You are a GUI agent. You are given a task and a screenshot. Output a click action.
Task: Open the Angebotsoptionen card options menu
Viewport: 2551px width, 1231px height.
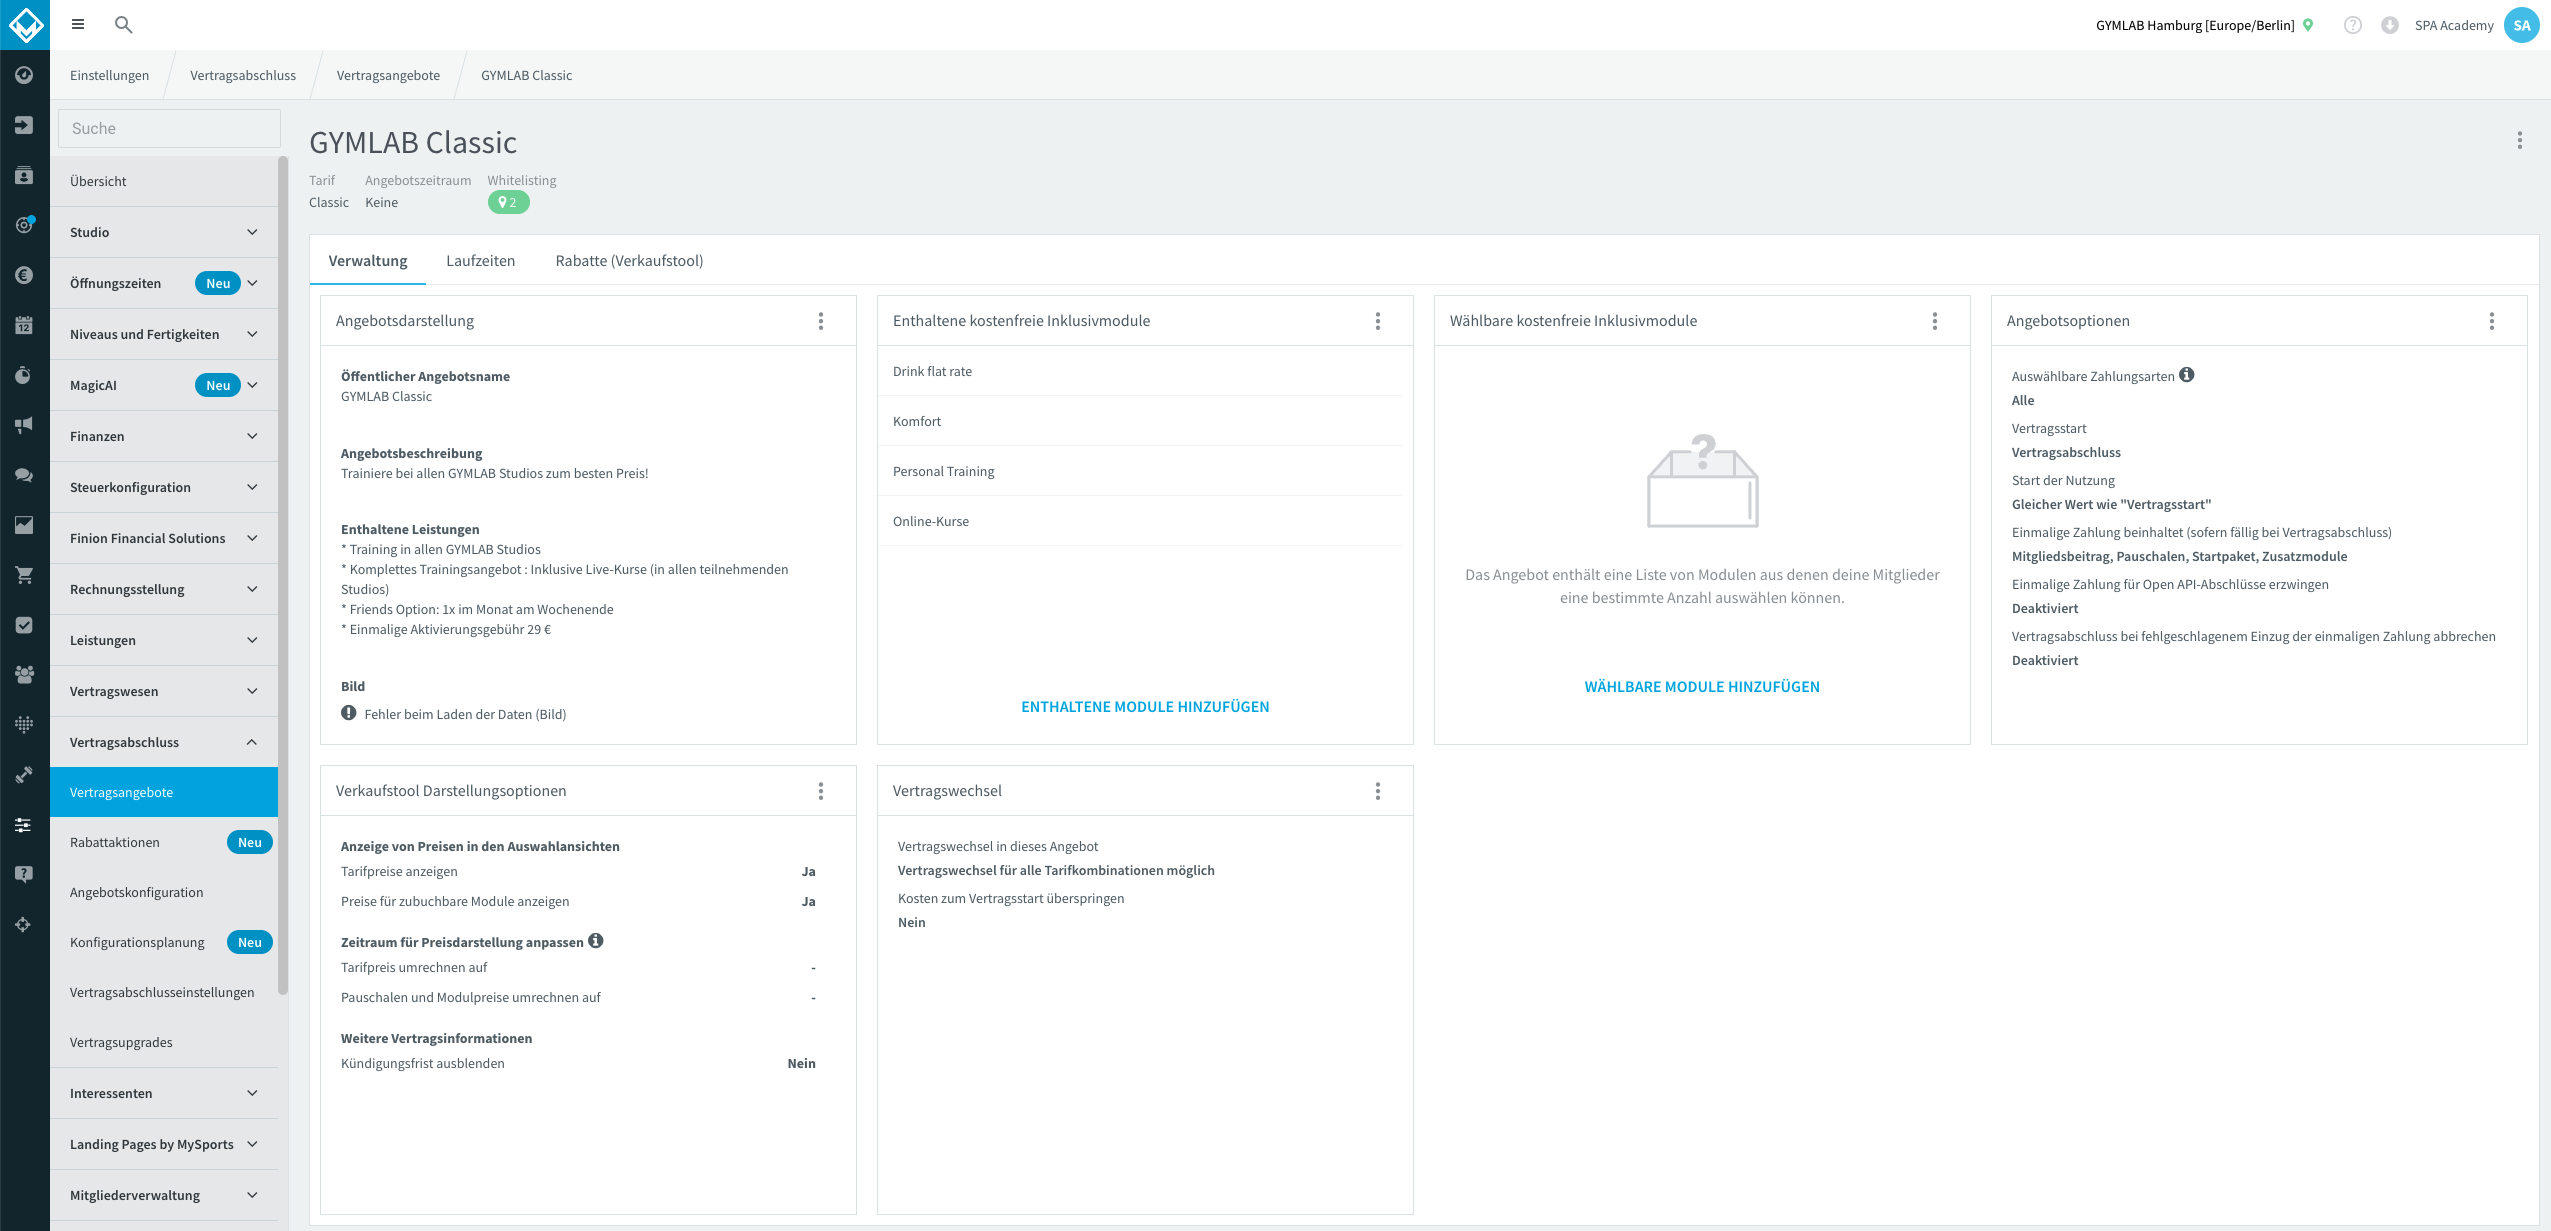tap(2492, 321)
